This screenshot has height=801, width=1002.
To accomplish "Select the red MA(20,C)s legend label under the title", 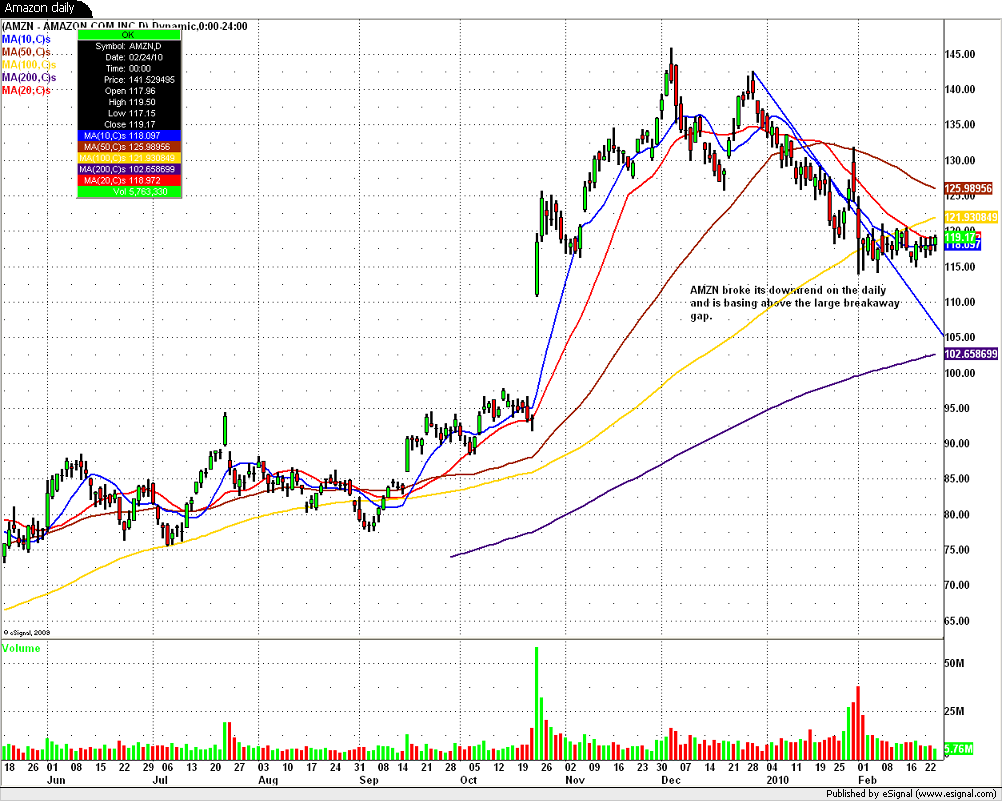I will pos(26,91).
